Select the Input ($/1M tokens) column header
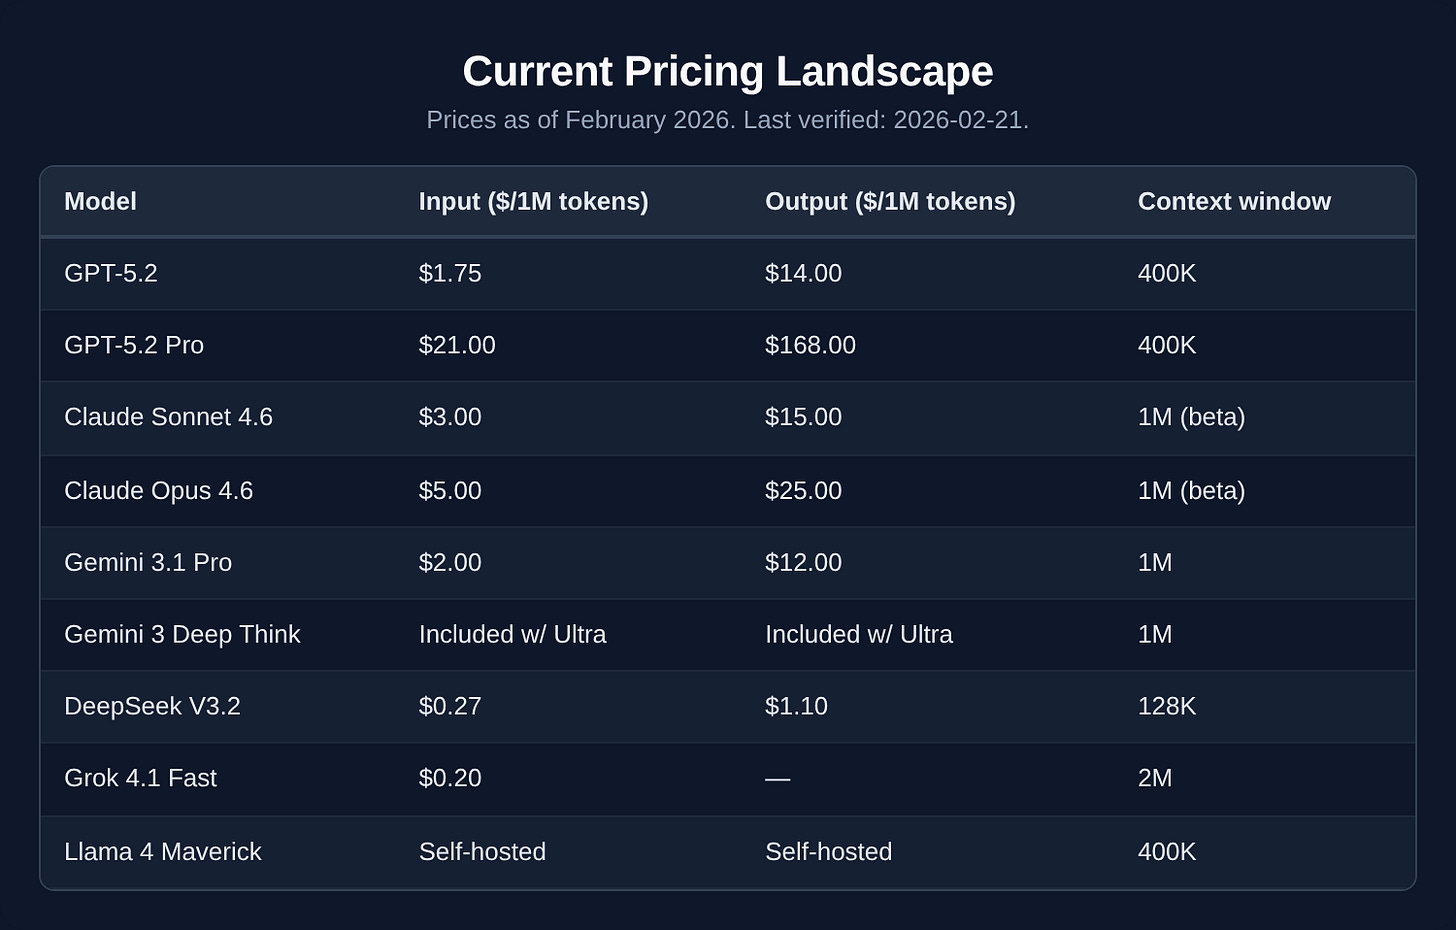Viewport: 1456px width, 930px height. click(533, 201)
